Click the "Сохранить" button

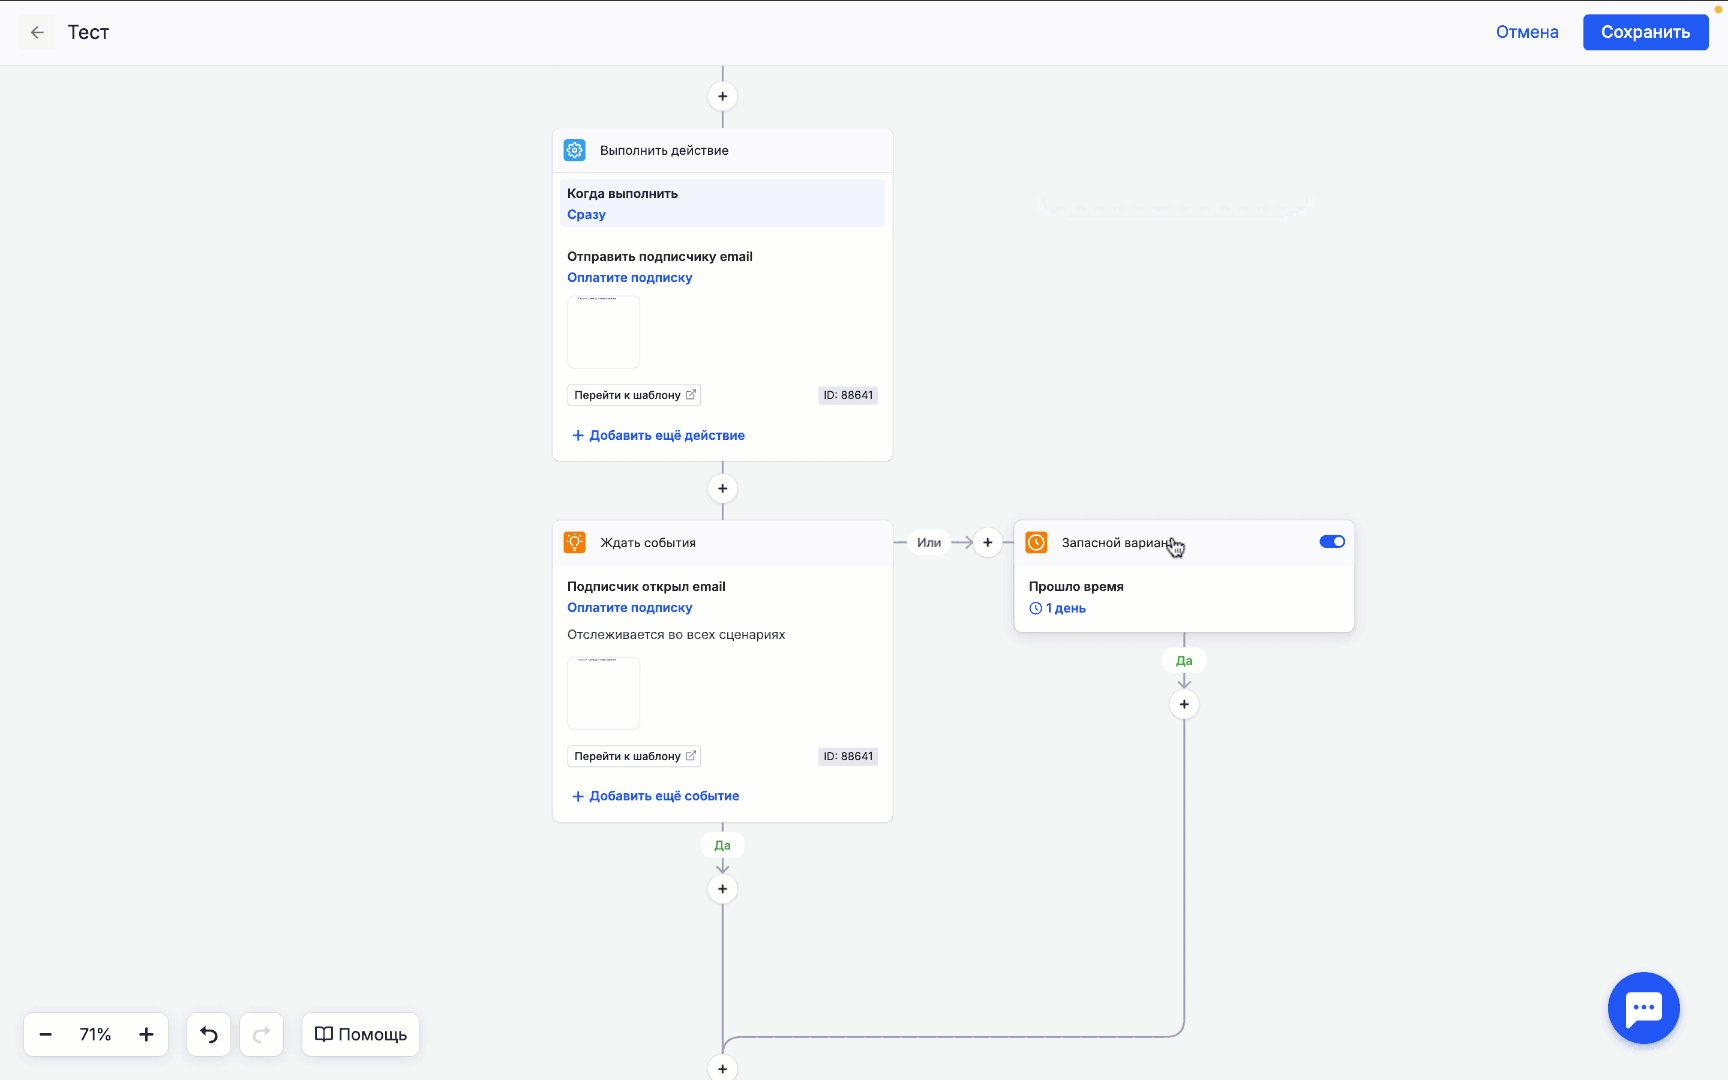pyautogui.click(x=1645, y=31)
